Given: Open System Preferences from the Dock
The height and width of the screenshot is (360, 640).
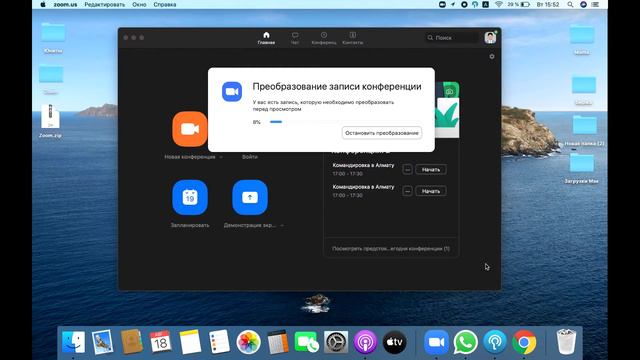Looking at the screenshot, I should (x=336, y=342).
